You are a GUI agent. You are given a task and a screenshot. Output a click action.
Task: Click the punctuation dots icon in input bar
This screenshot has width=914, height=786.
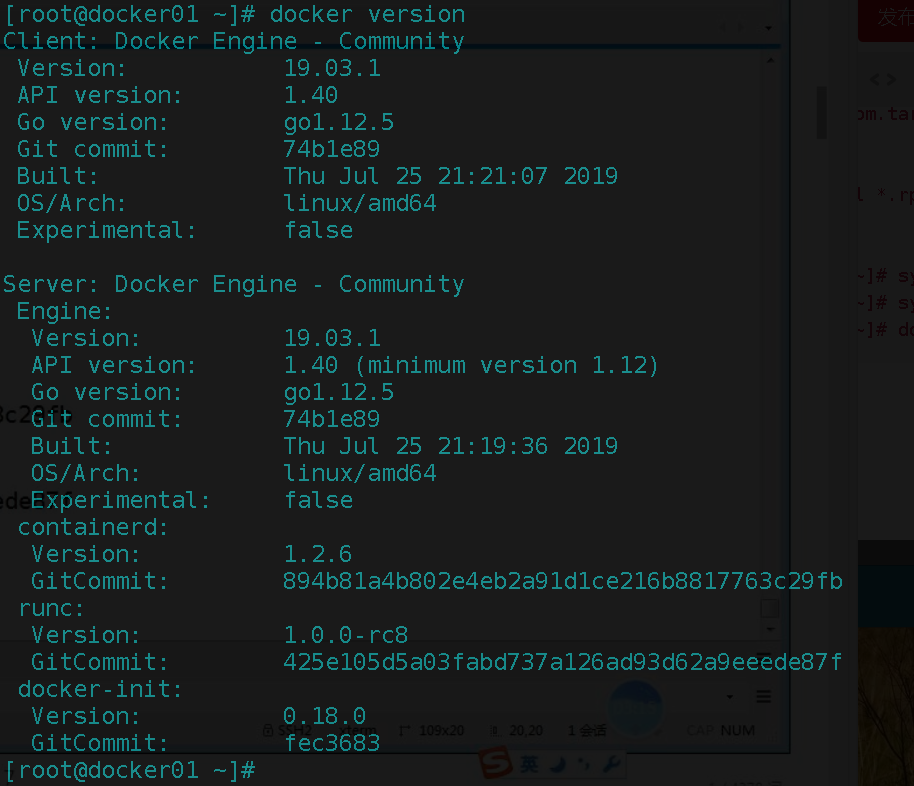pyautogui.click(x=583, y=764)
